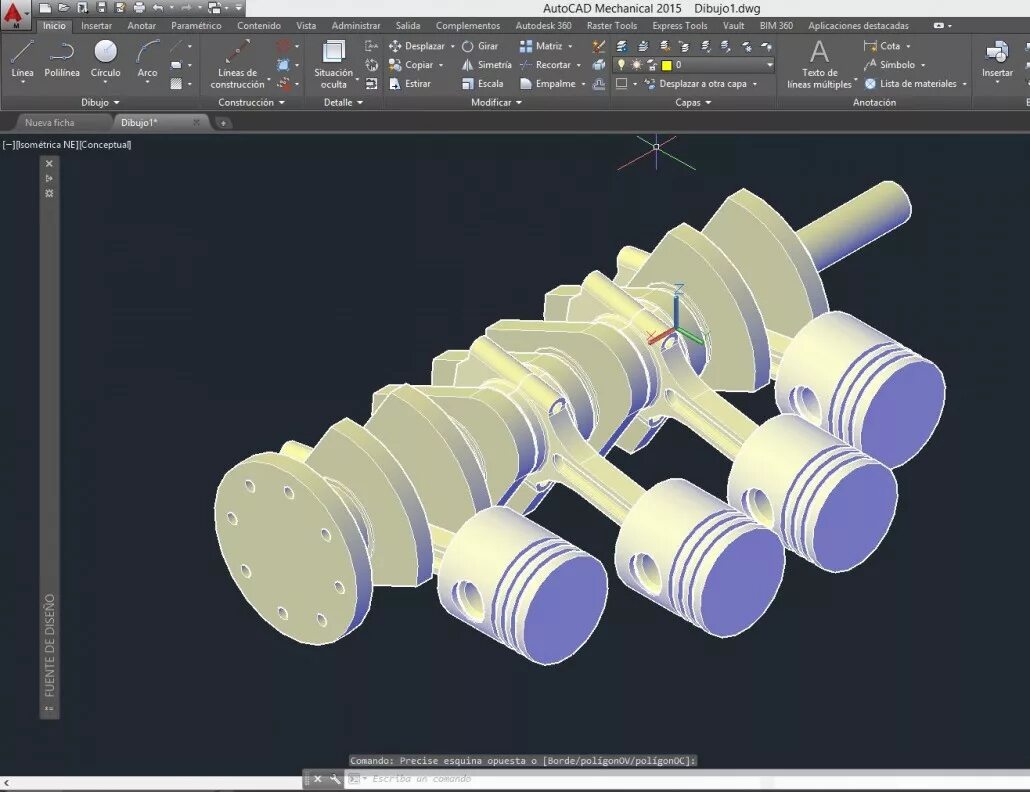Expand the Detalle panel
The width and height of the screenshot is (1030, 792).
(343, 102)
